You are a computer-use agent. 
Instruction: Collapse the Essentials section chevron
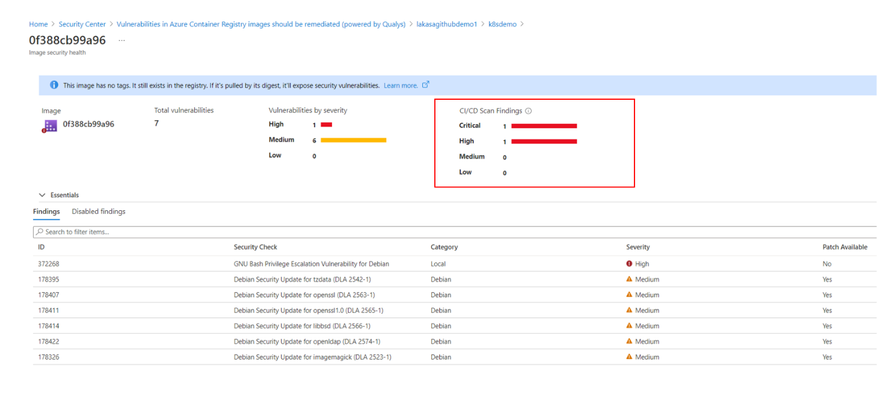pos(42,195)
